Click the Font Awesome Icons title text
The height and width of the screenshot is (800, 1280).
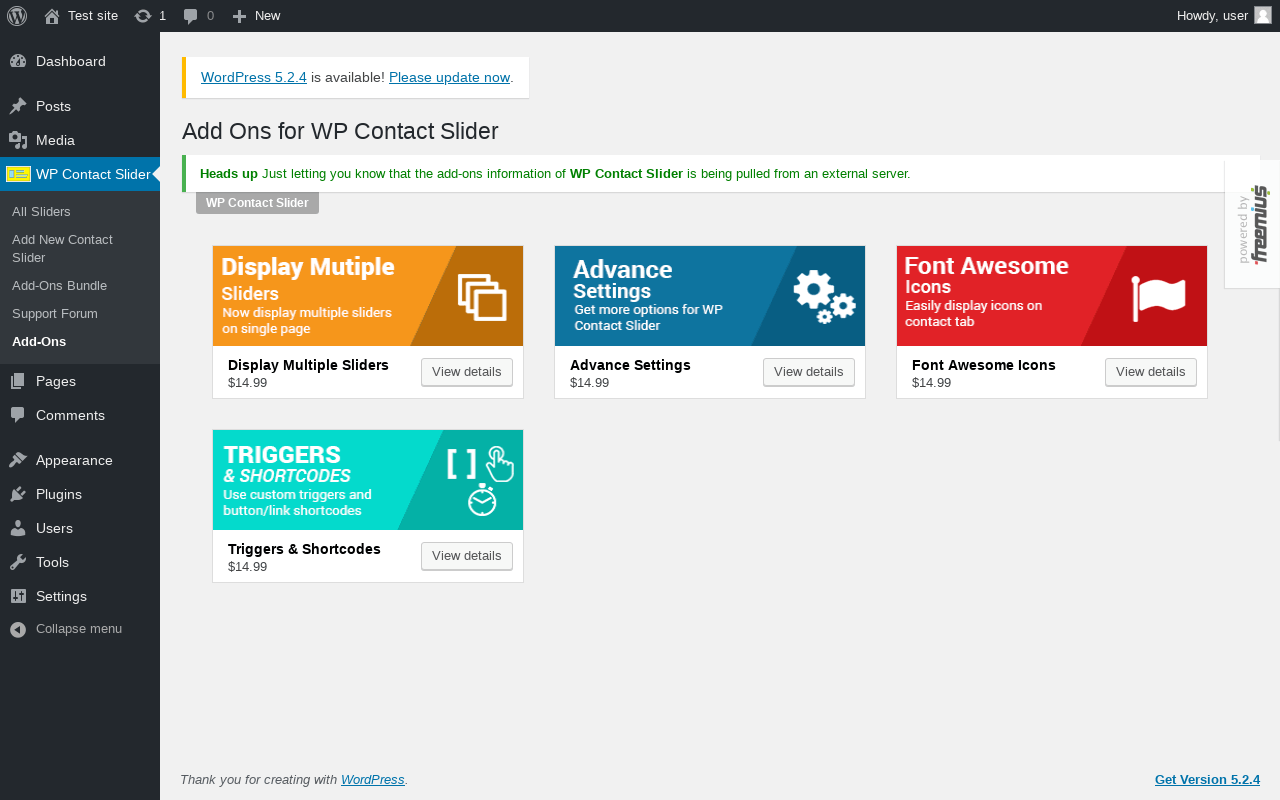[984, 365]
